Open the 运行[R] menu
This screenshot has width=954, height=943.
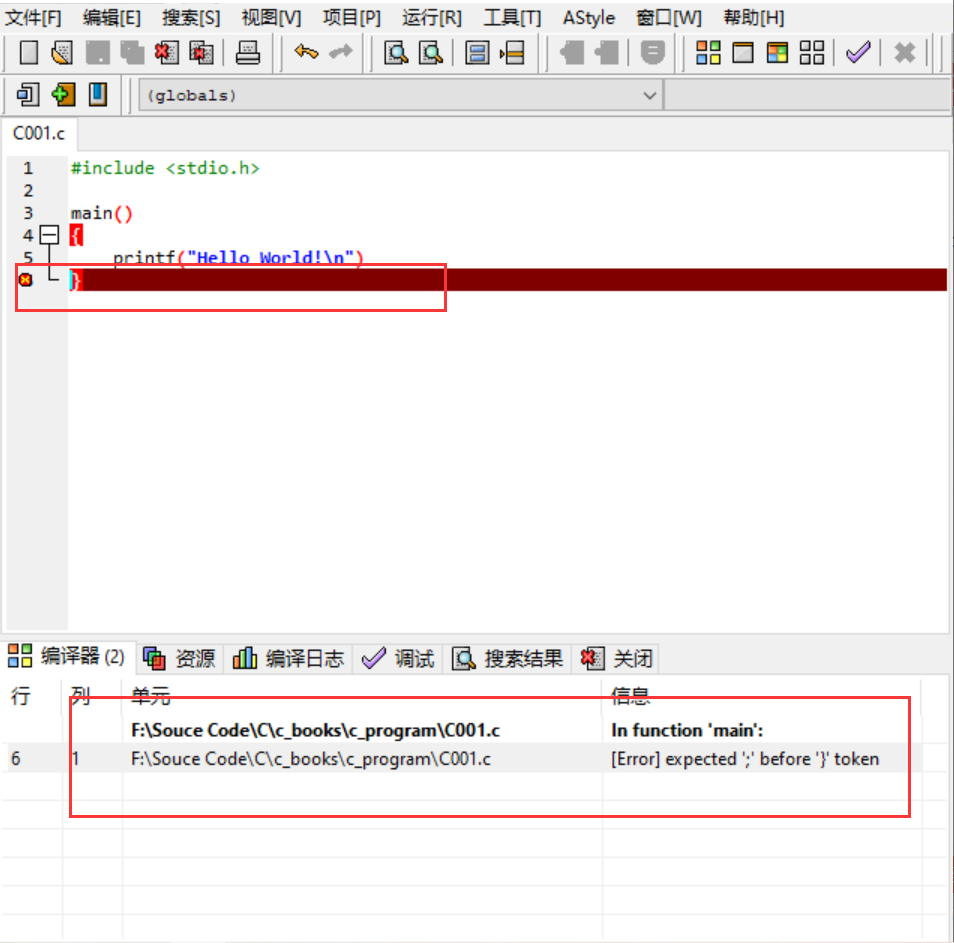(432, 18)
